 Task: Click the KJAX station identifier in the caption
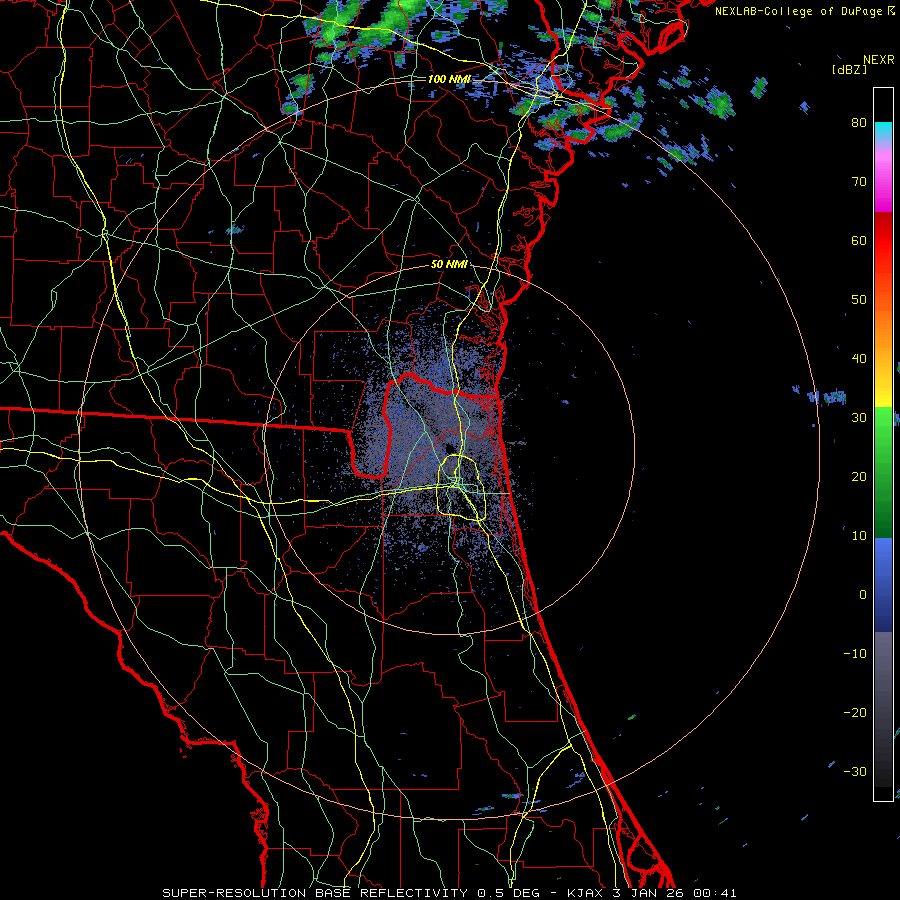pyautogui.click(x=584, y=893)
